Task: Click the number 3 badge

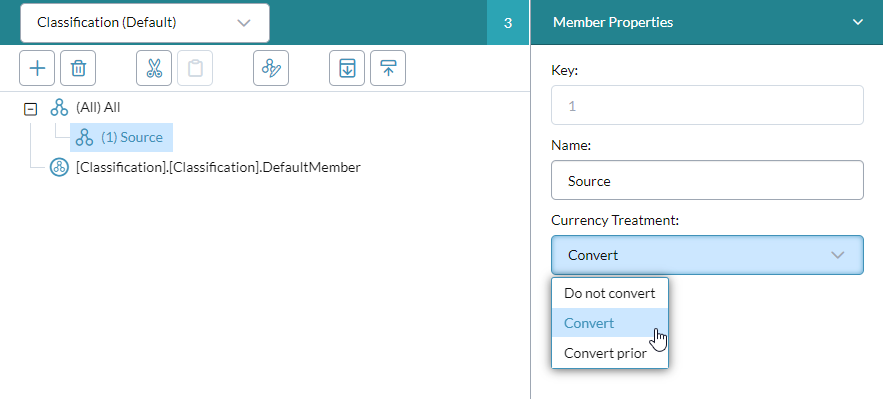Action: 508,23
